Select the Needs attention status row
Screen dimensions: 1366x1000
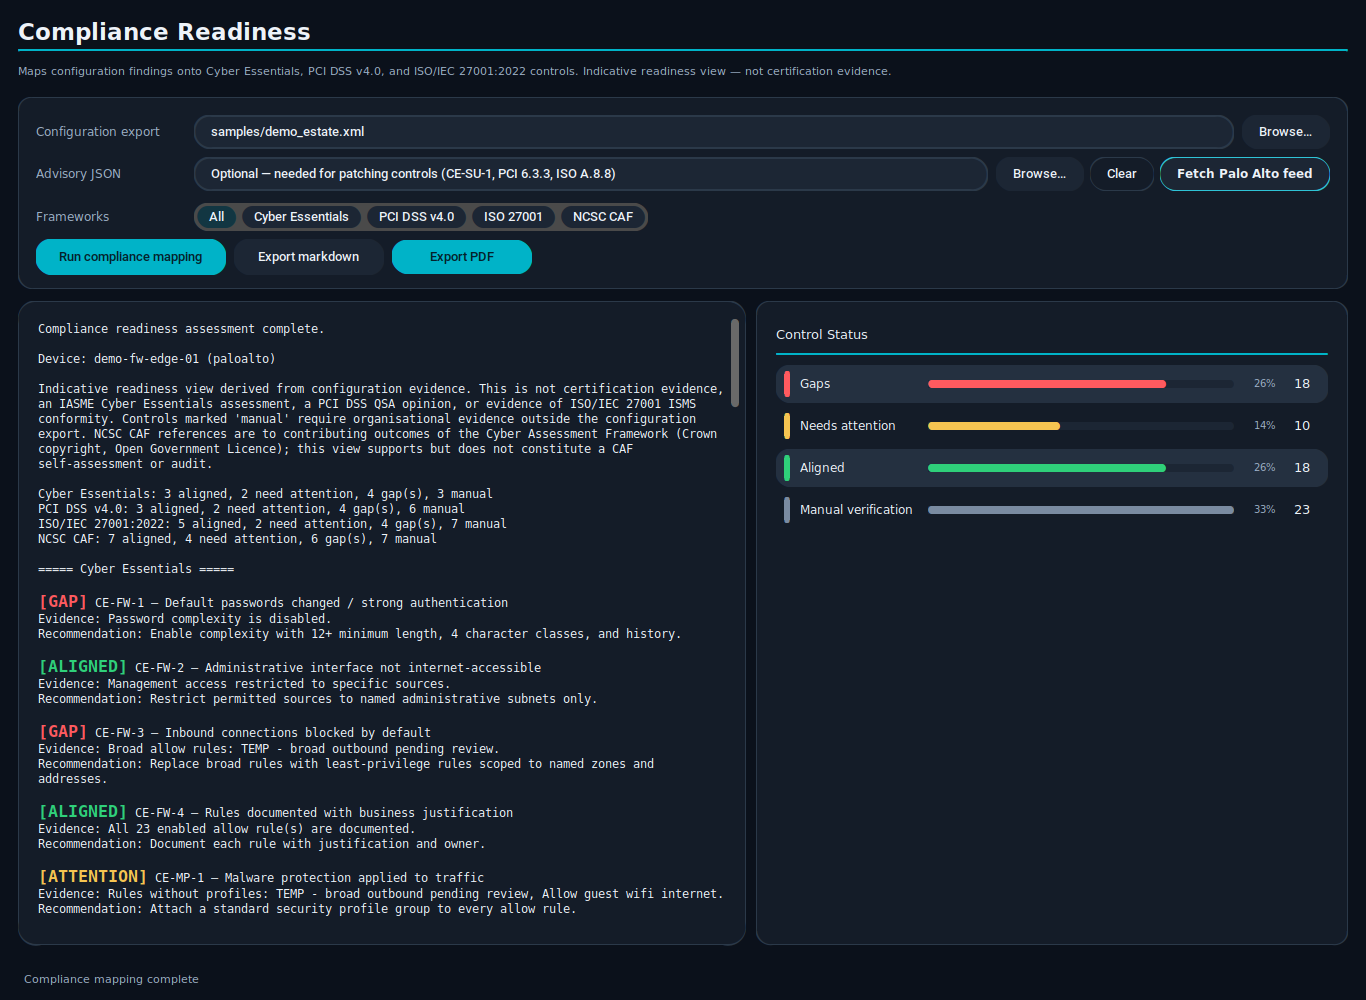click(x=1052, y=426)
